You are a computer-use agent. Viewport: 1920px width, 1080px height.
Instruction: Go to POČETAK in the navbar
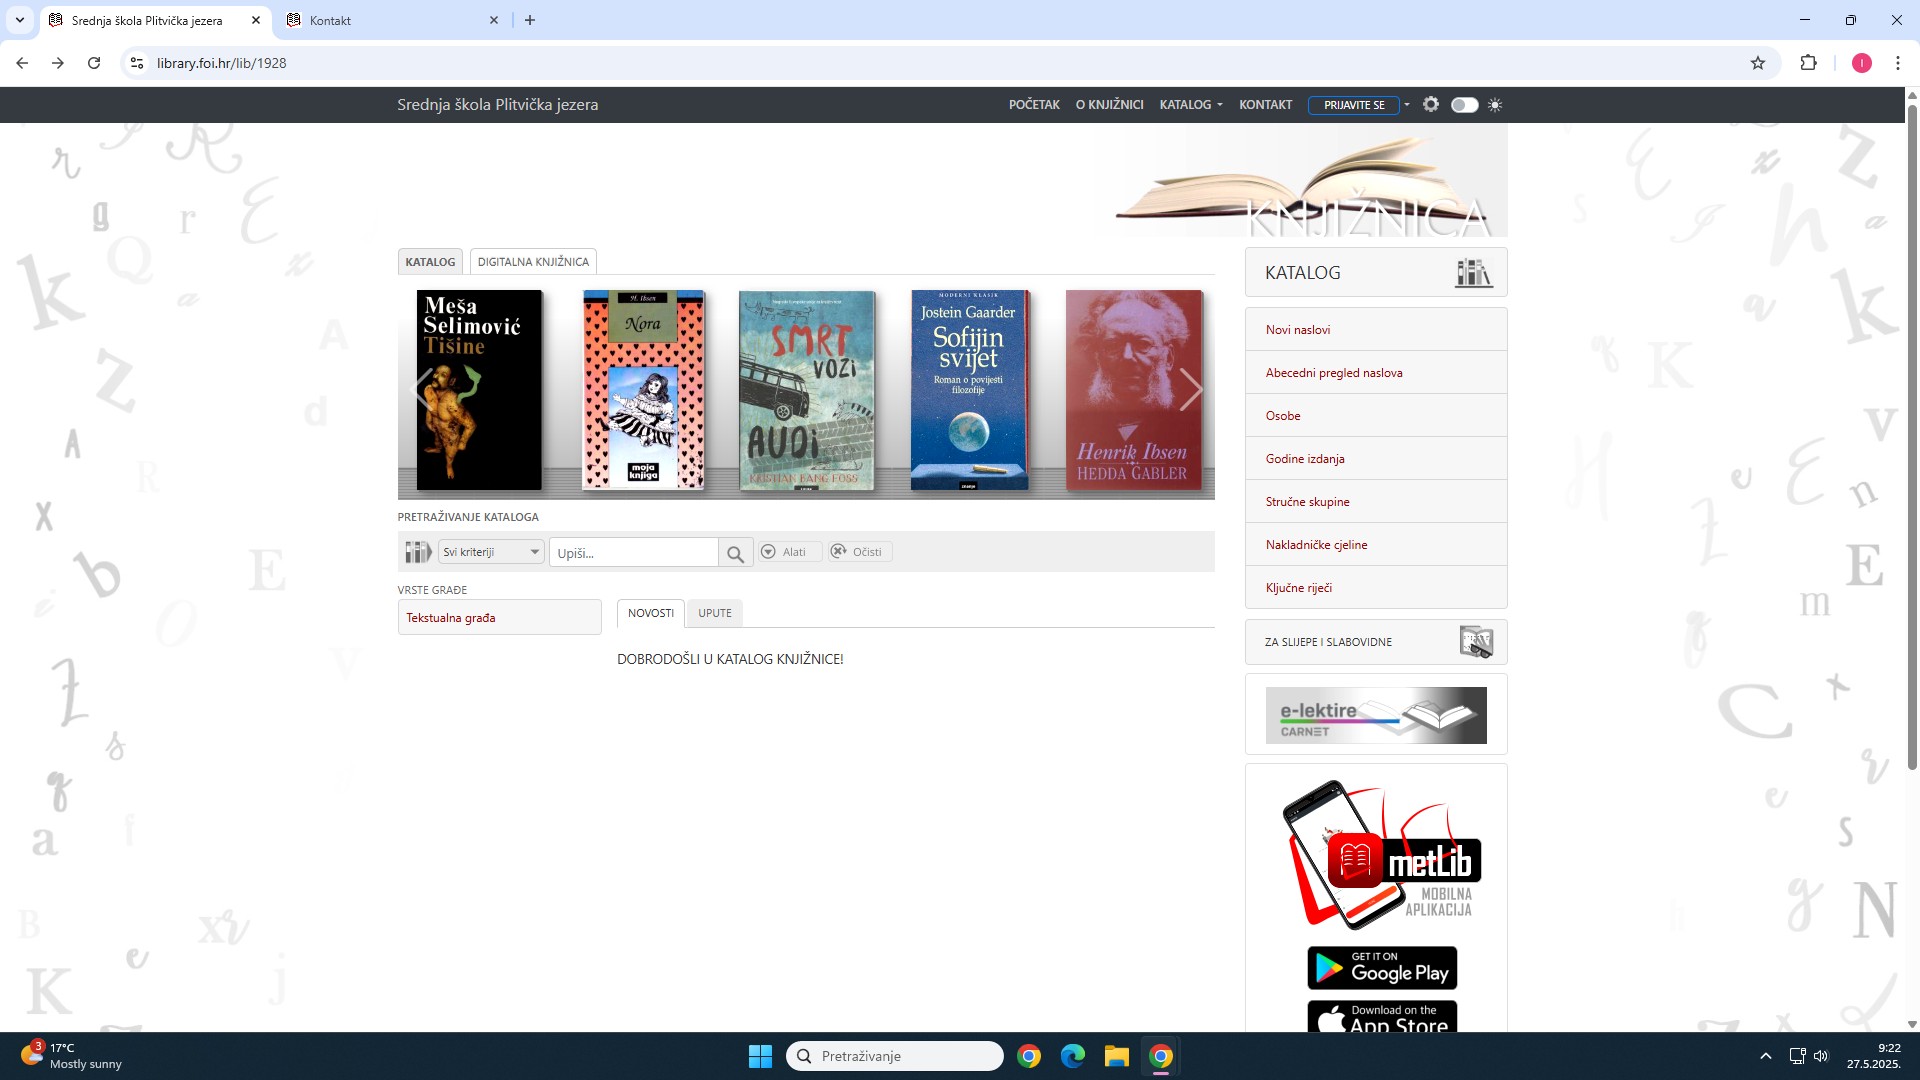[1034, 105]
